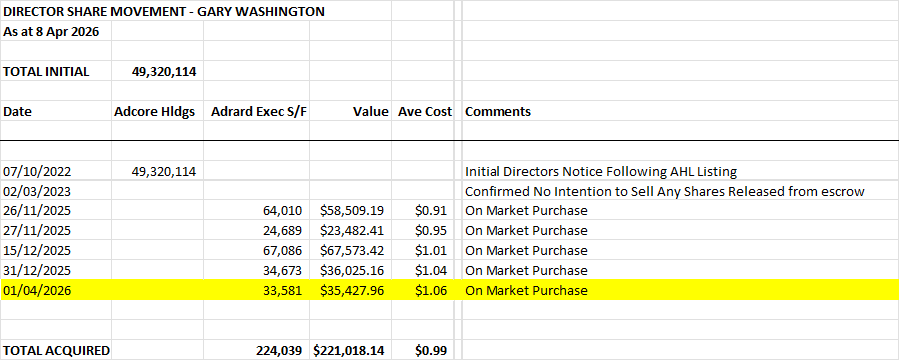Viewport: 900px width, 361px height.
Task: Select the title cell 'DIRECTOR SHARE MOVEMENT - GARY WASHINGTON'
Action: click(x=164, y=11)
